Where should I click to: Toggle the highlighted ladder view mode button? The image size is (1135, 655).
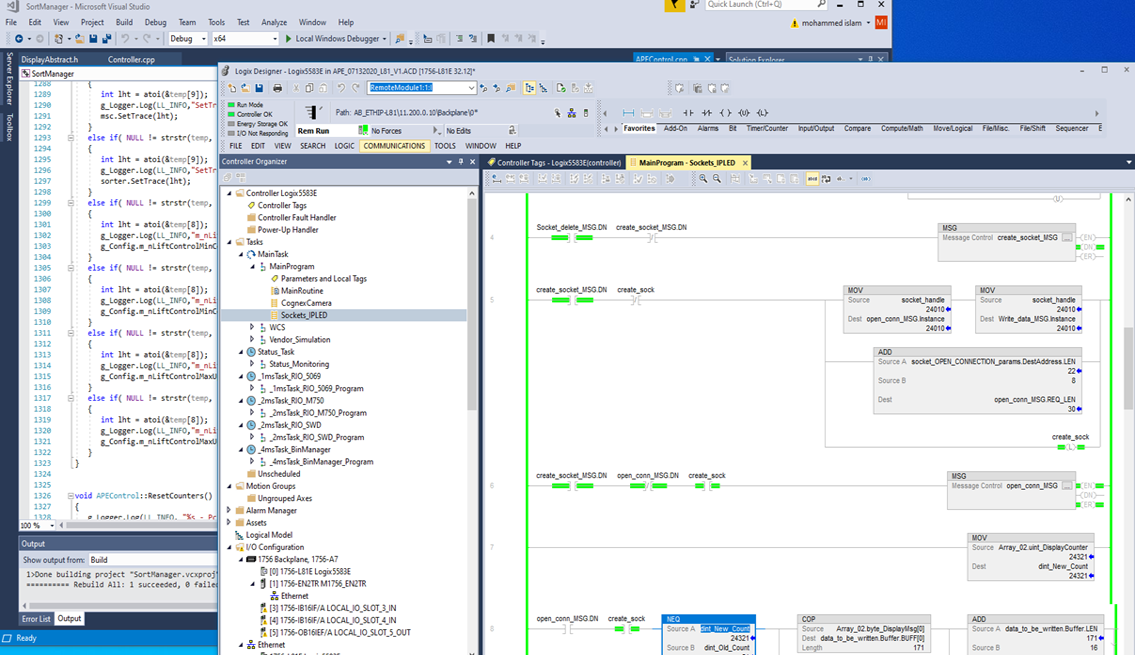coord(812,179)
